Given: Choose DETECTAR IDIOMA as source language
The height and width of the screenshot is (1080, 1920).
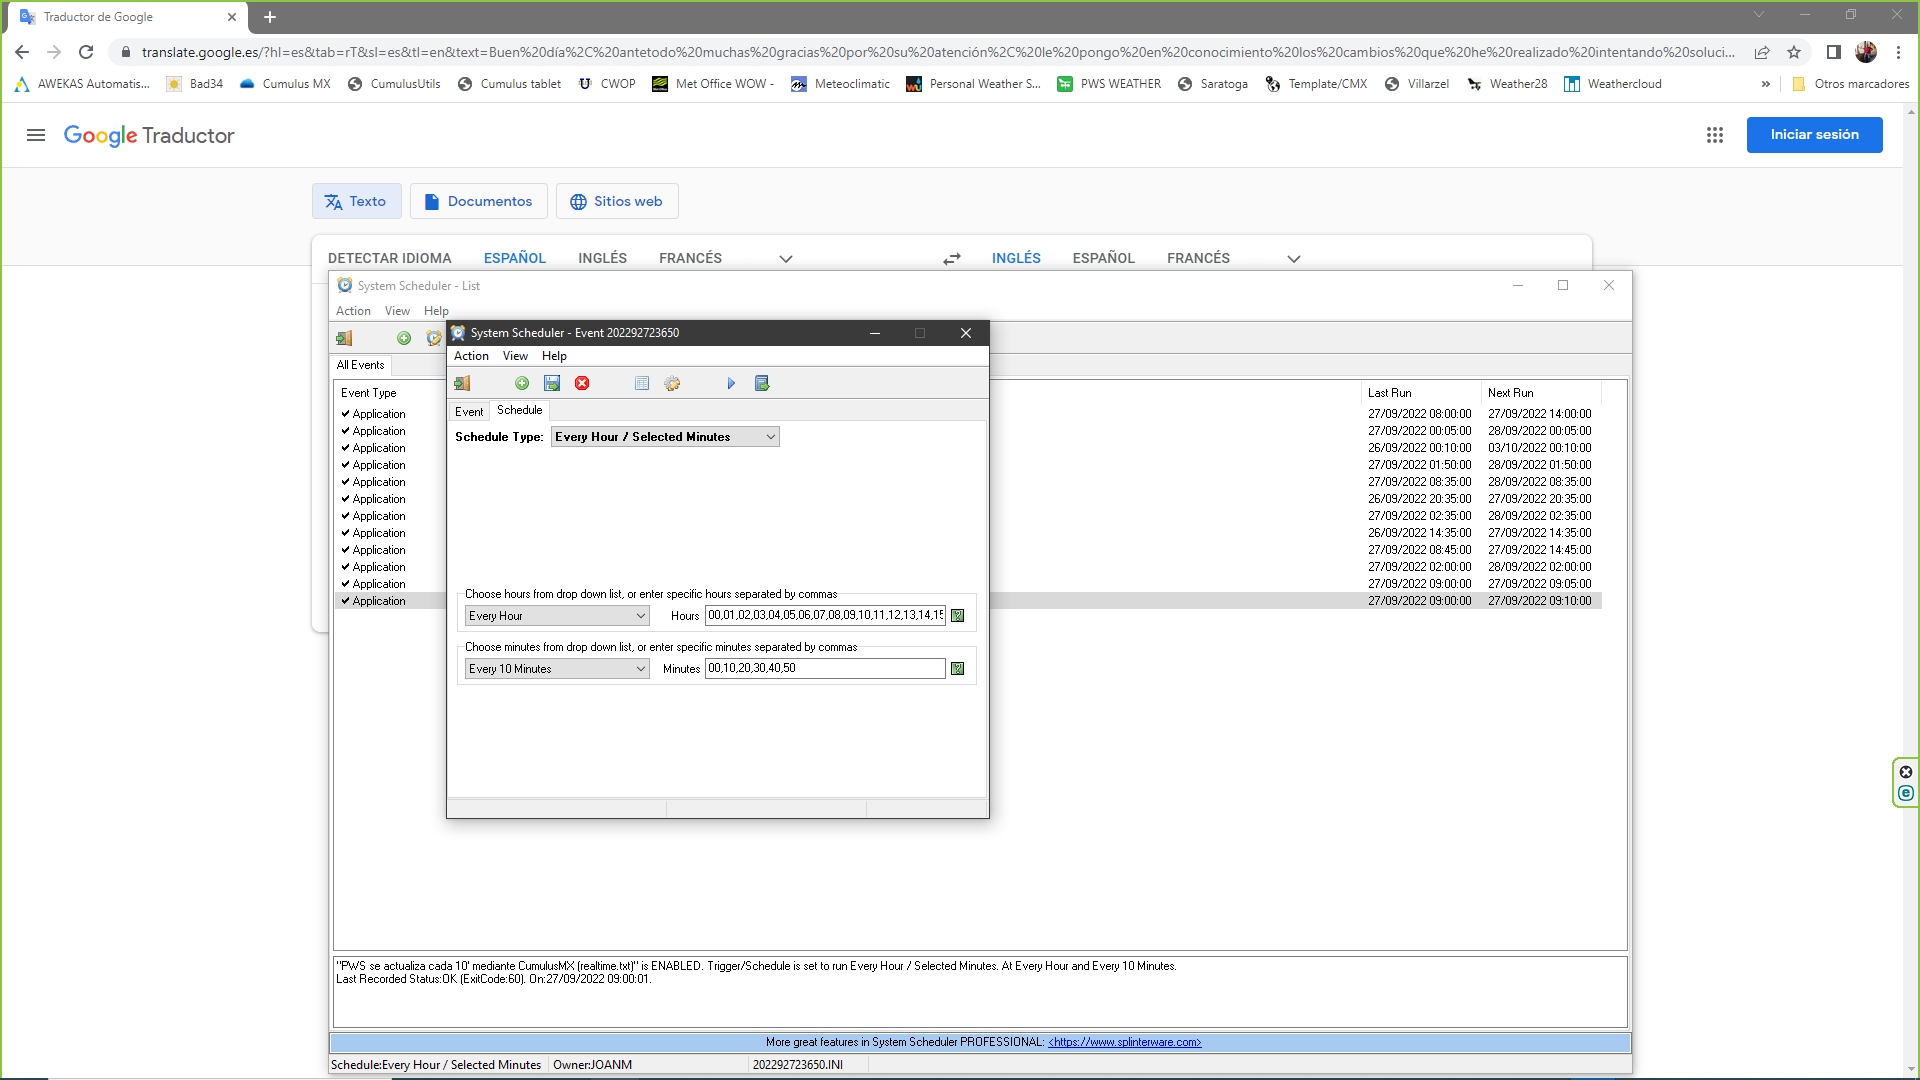Looking at the screenshot, I should point(389,258).
